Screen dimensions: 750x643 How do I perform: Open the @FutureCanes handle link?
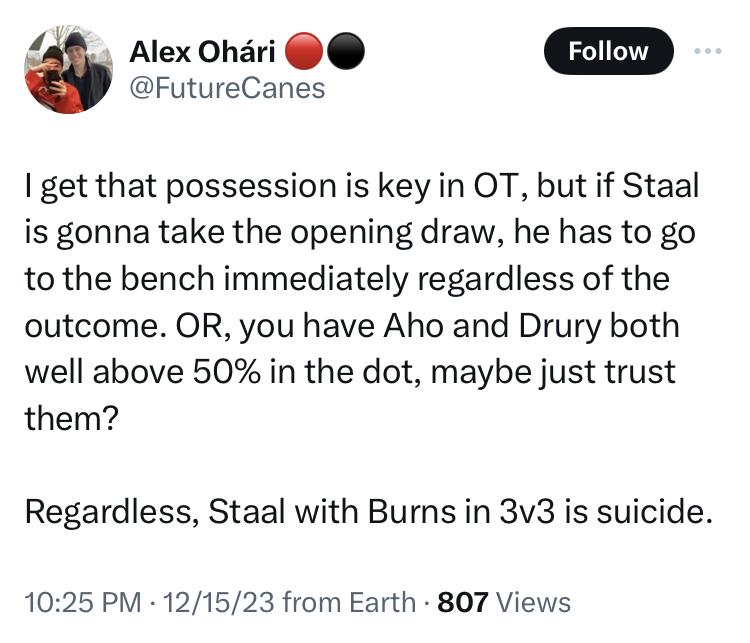228,88
